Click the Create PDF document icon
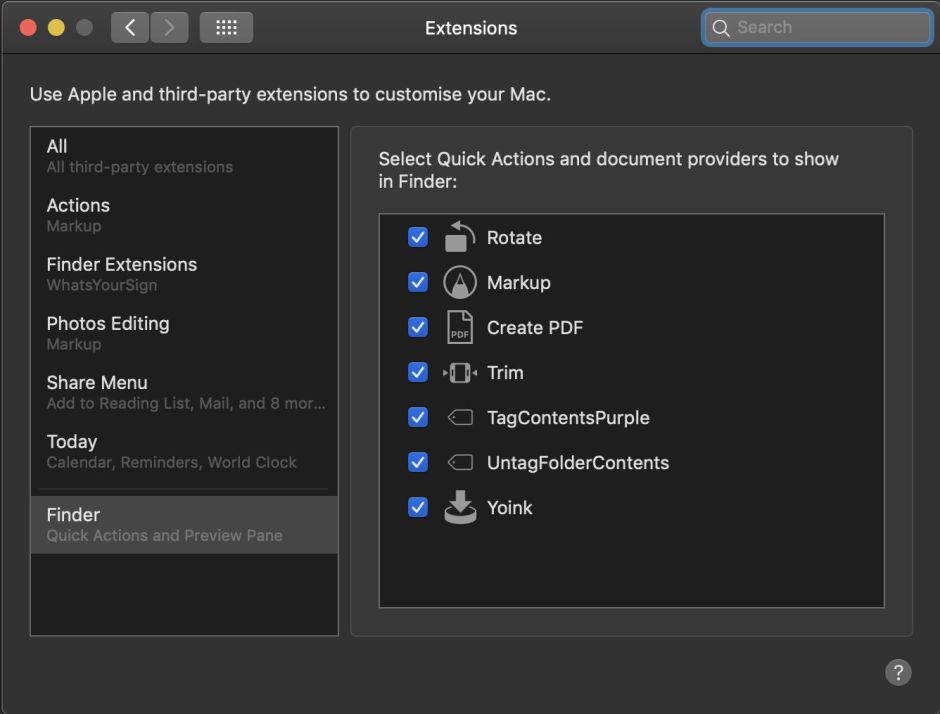 coord(459,327)
